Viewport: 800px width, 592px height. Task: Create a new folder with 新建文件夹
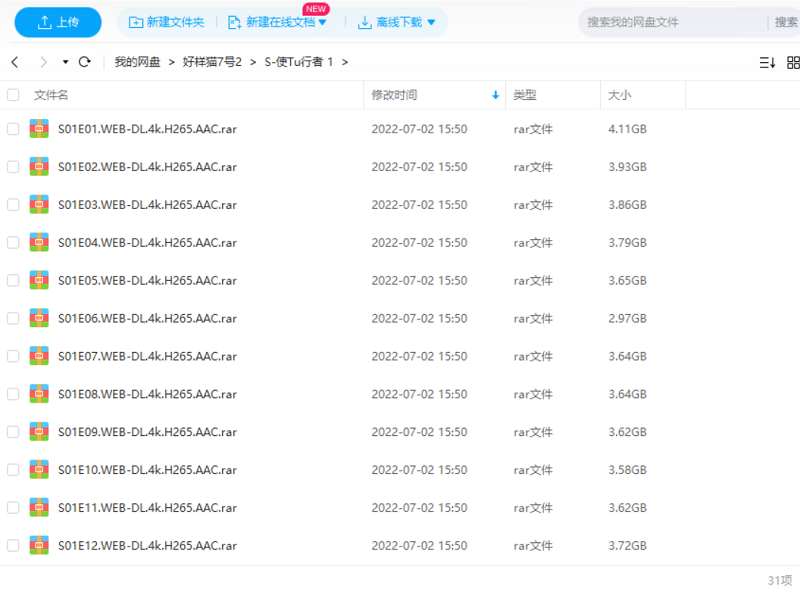[166, 22]
